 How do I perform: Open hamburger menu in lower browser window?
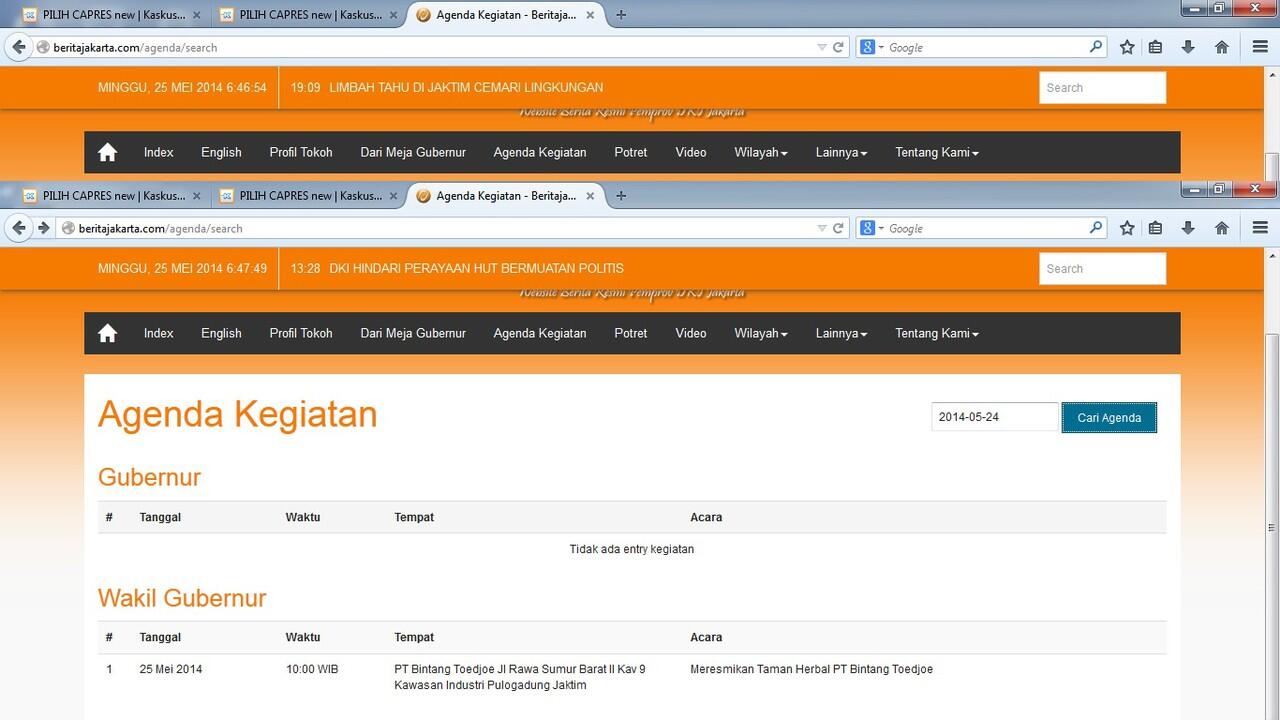[x=1260, y=228]
